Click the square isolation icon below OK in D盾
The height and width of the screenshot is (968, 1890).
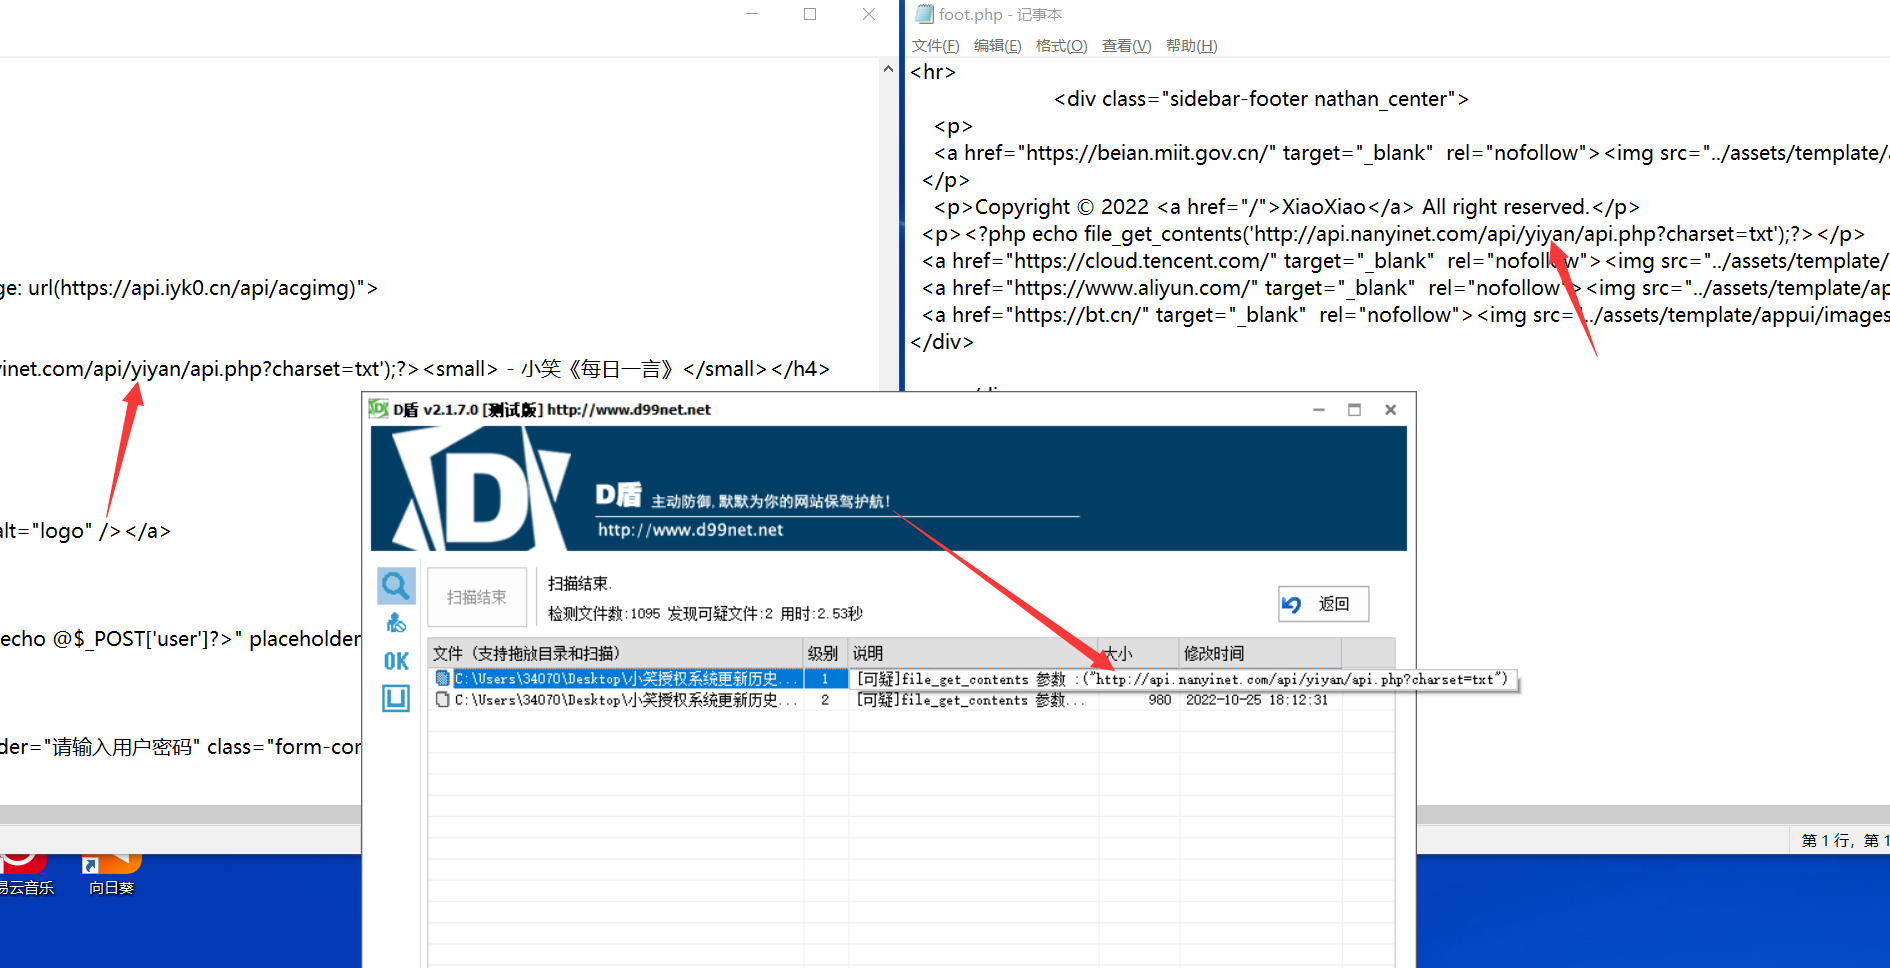click(x=395, y=698)
